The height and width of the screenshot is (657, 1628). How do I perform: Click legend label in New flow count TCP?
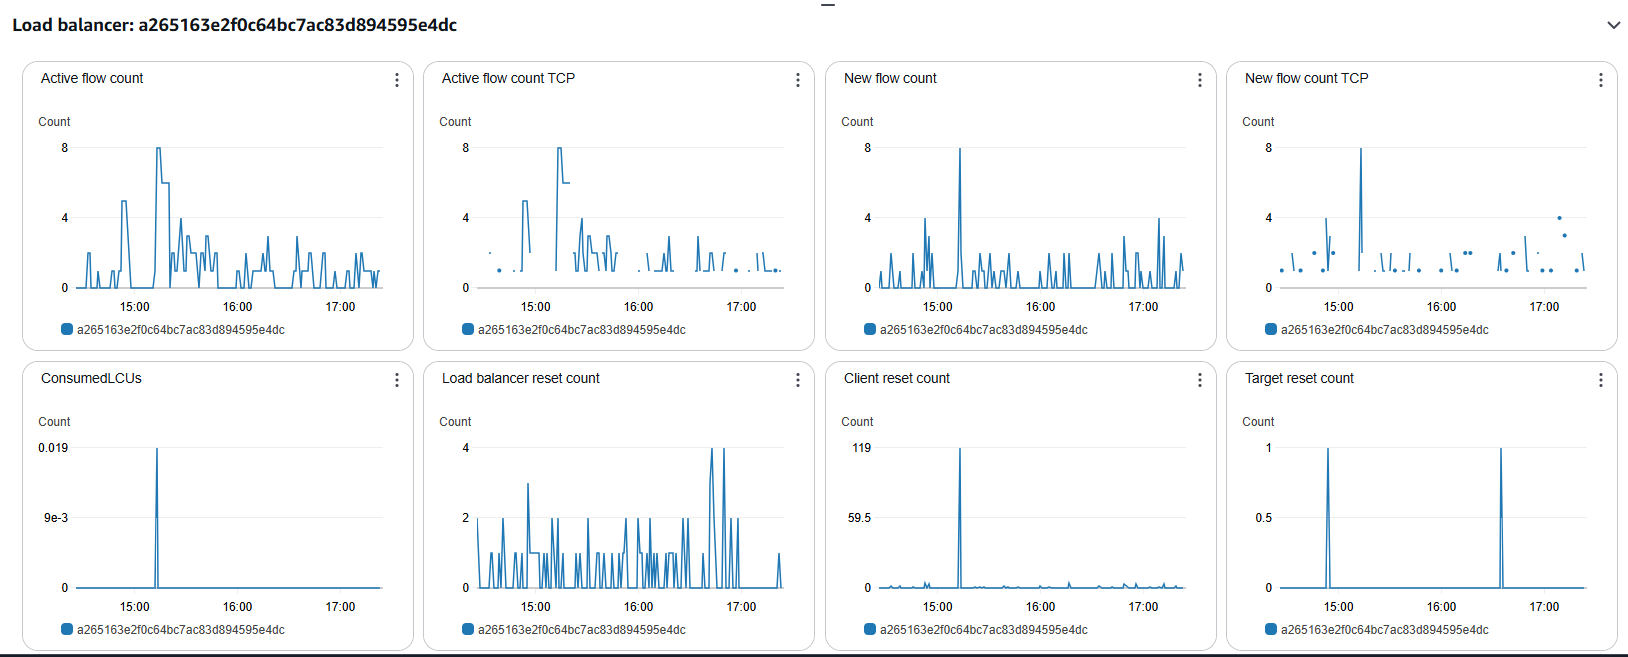1384,330
